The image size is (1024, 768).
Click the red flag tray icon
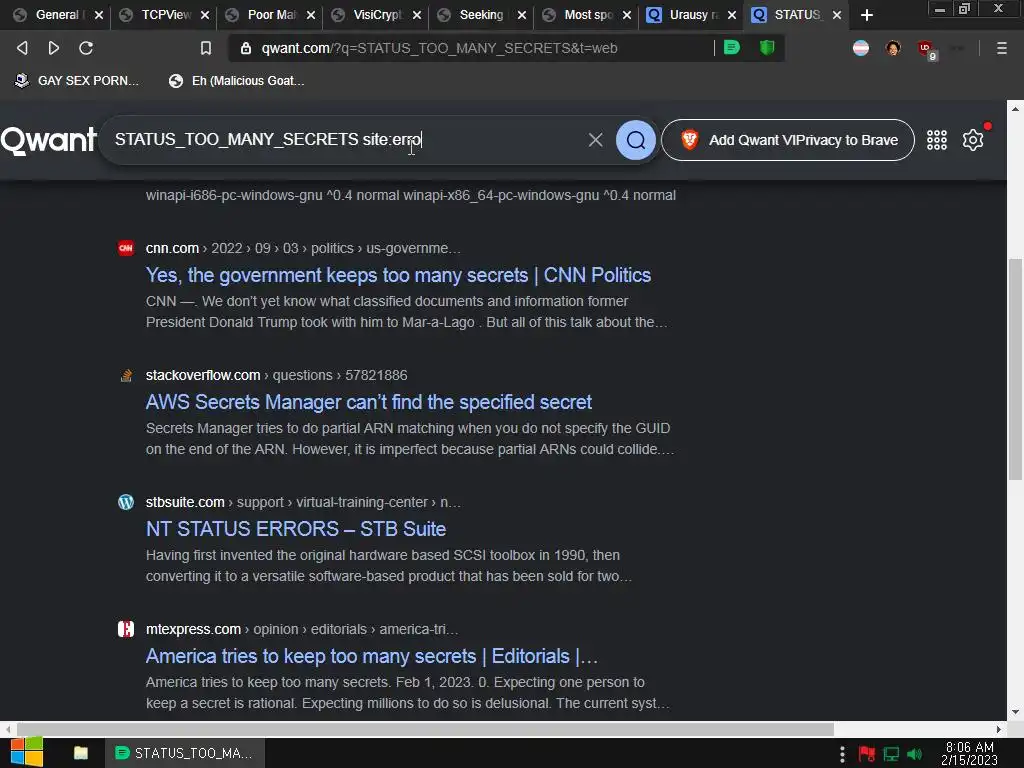[867, 754]
